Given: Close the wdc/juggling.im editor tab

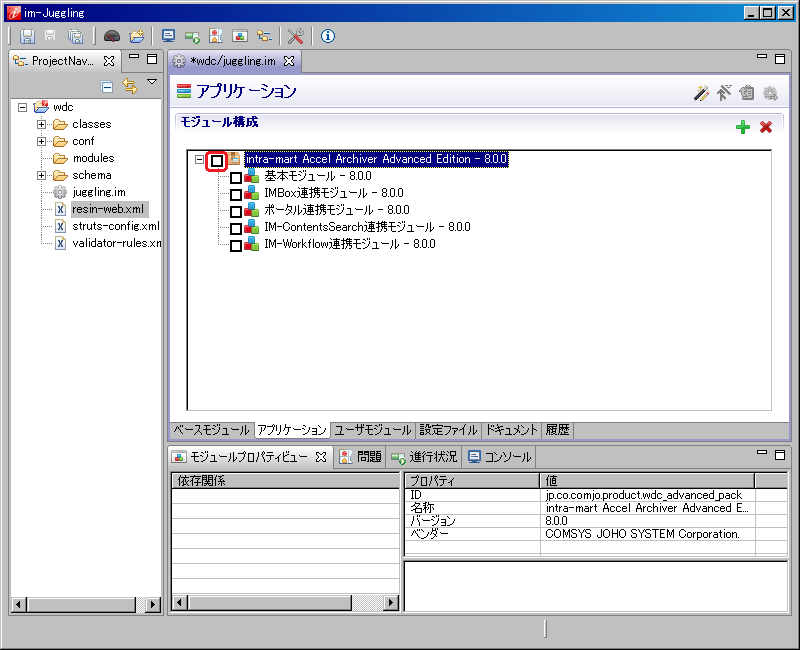Looking at the screenshot, I should 289,61.
